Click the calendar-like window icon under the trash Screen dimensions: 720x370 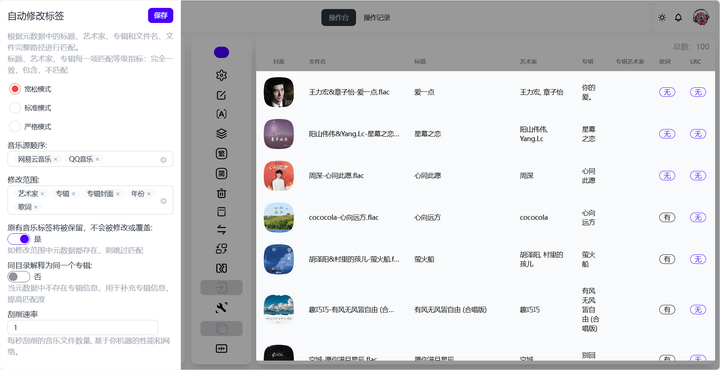221,212
